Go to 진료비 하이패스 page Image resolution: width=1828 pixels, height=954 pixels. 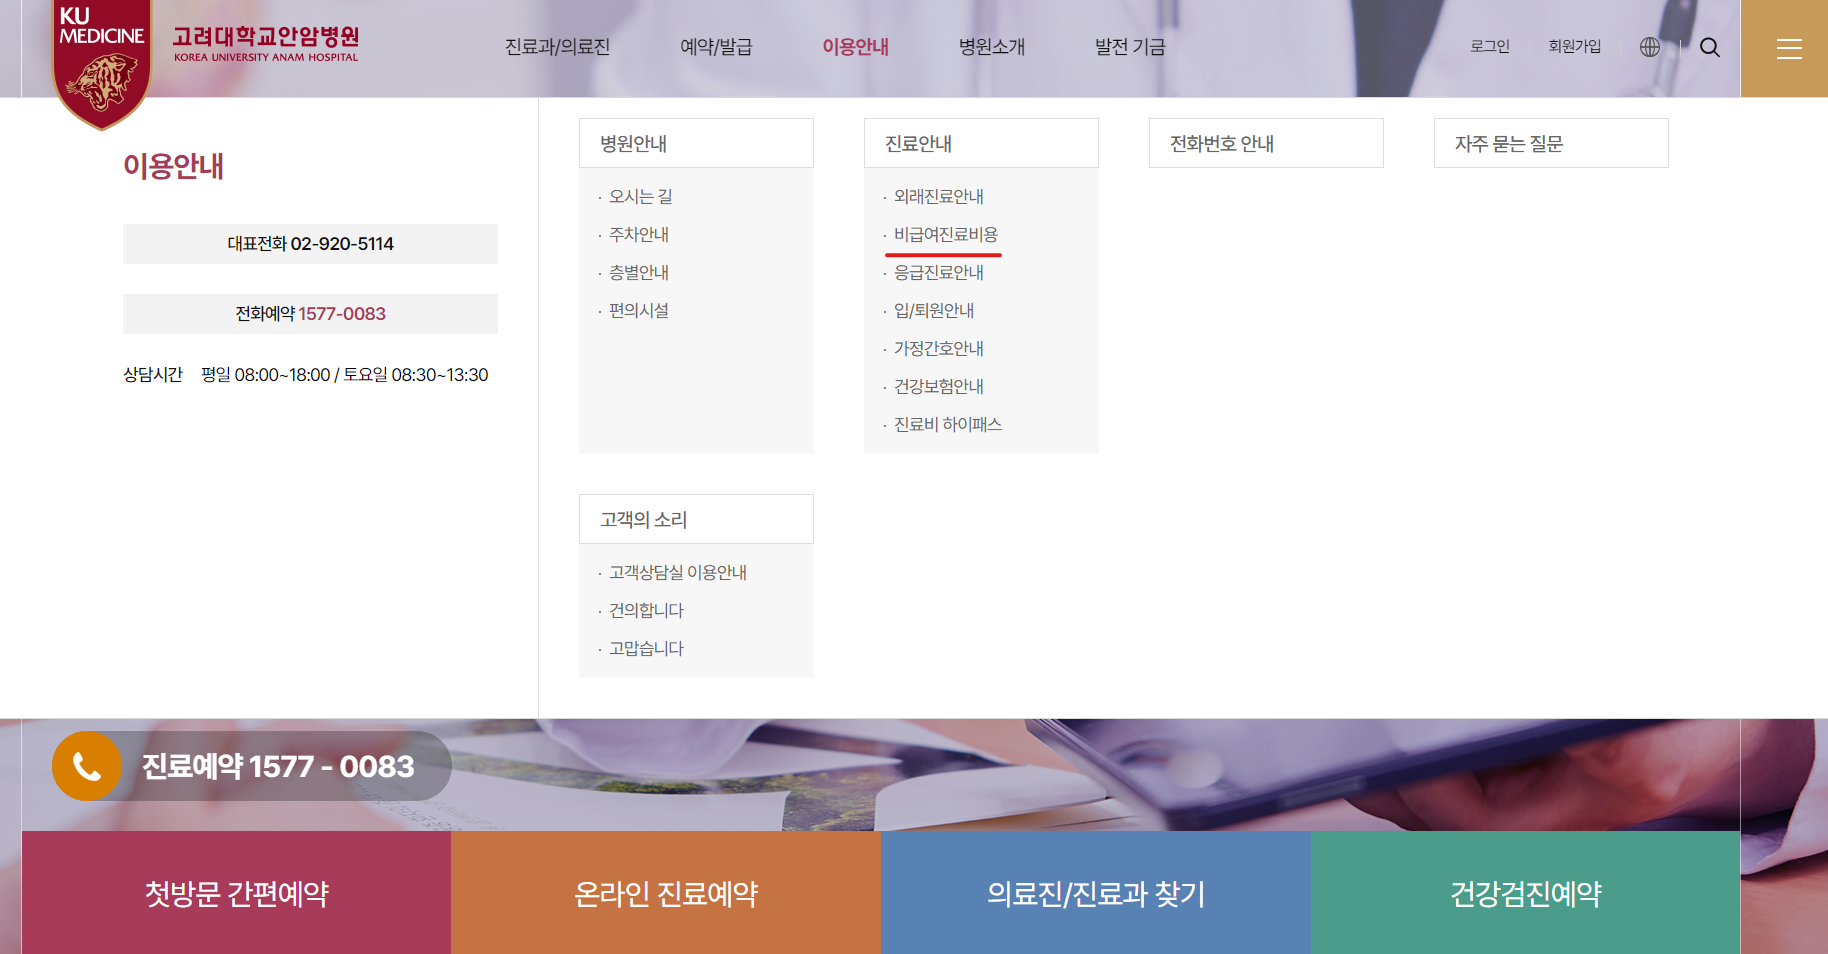click(x=948, y=425)
